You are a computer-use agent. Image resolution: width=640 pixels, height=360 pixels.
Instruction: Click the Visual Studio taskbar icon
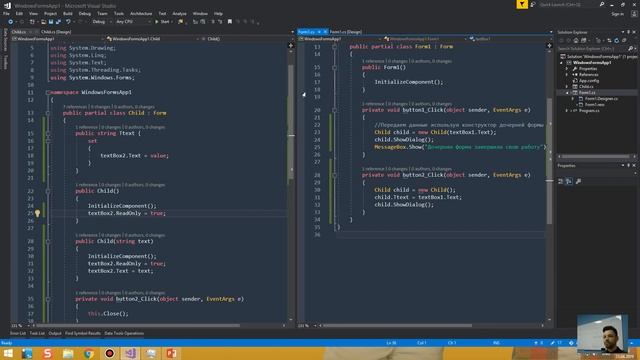click(130, 353)
